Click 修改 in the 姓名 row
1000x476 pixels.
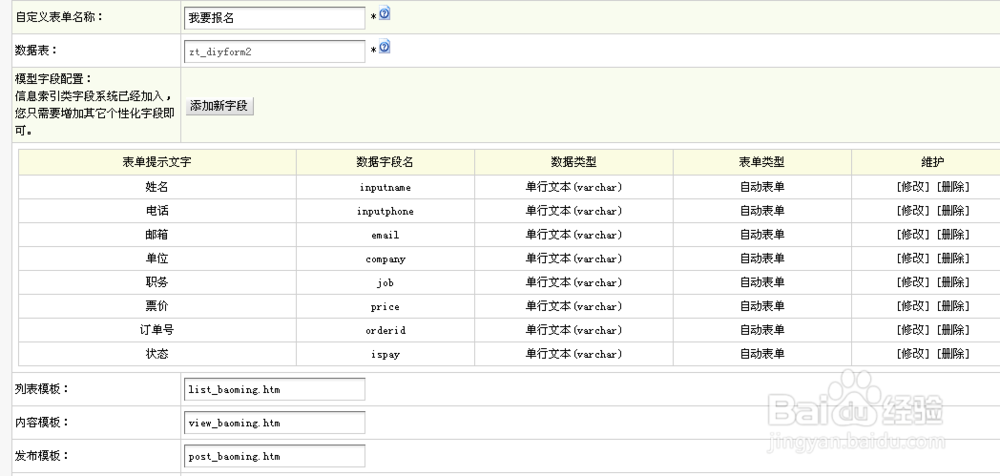click(x=914, y=187)
